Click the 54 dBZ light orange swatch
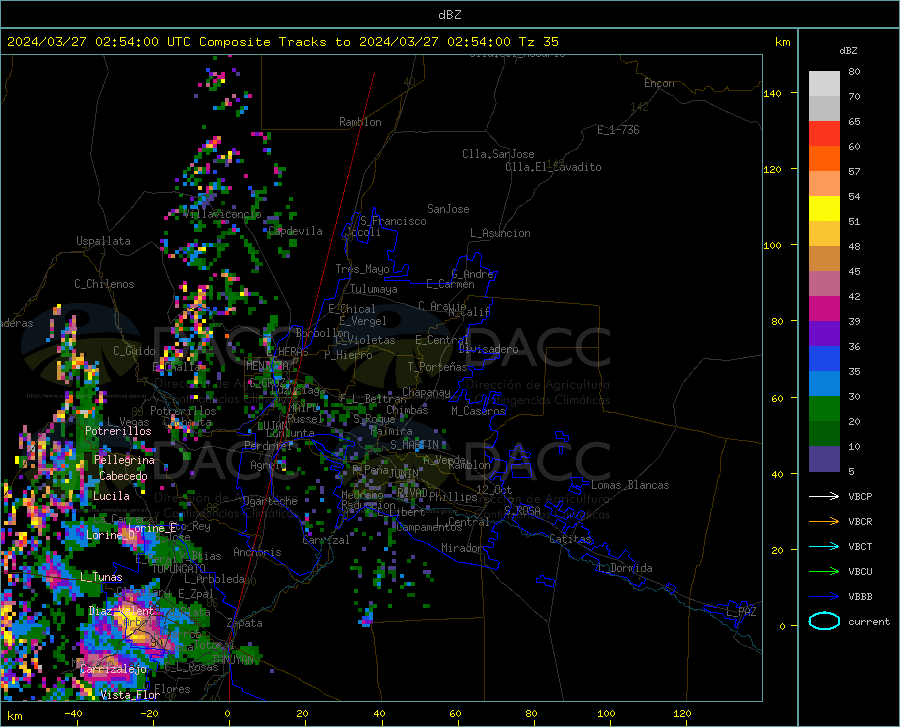This screenshot has width=900, height=727. pos(824,184)
